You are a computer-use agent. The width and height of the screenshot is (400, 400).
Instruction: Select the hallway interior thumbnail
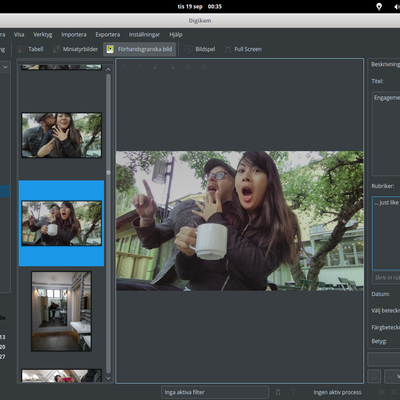point(61,311)
